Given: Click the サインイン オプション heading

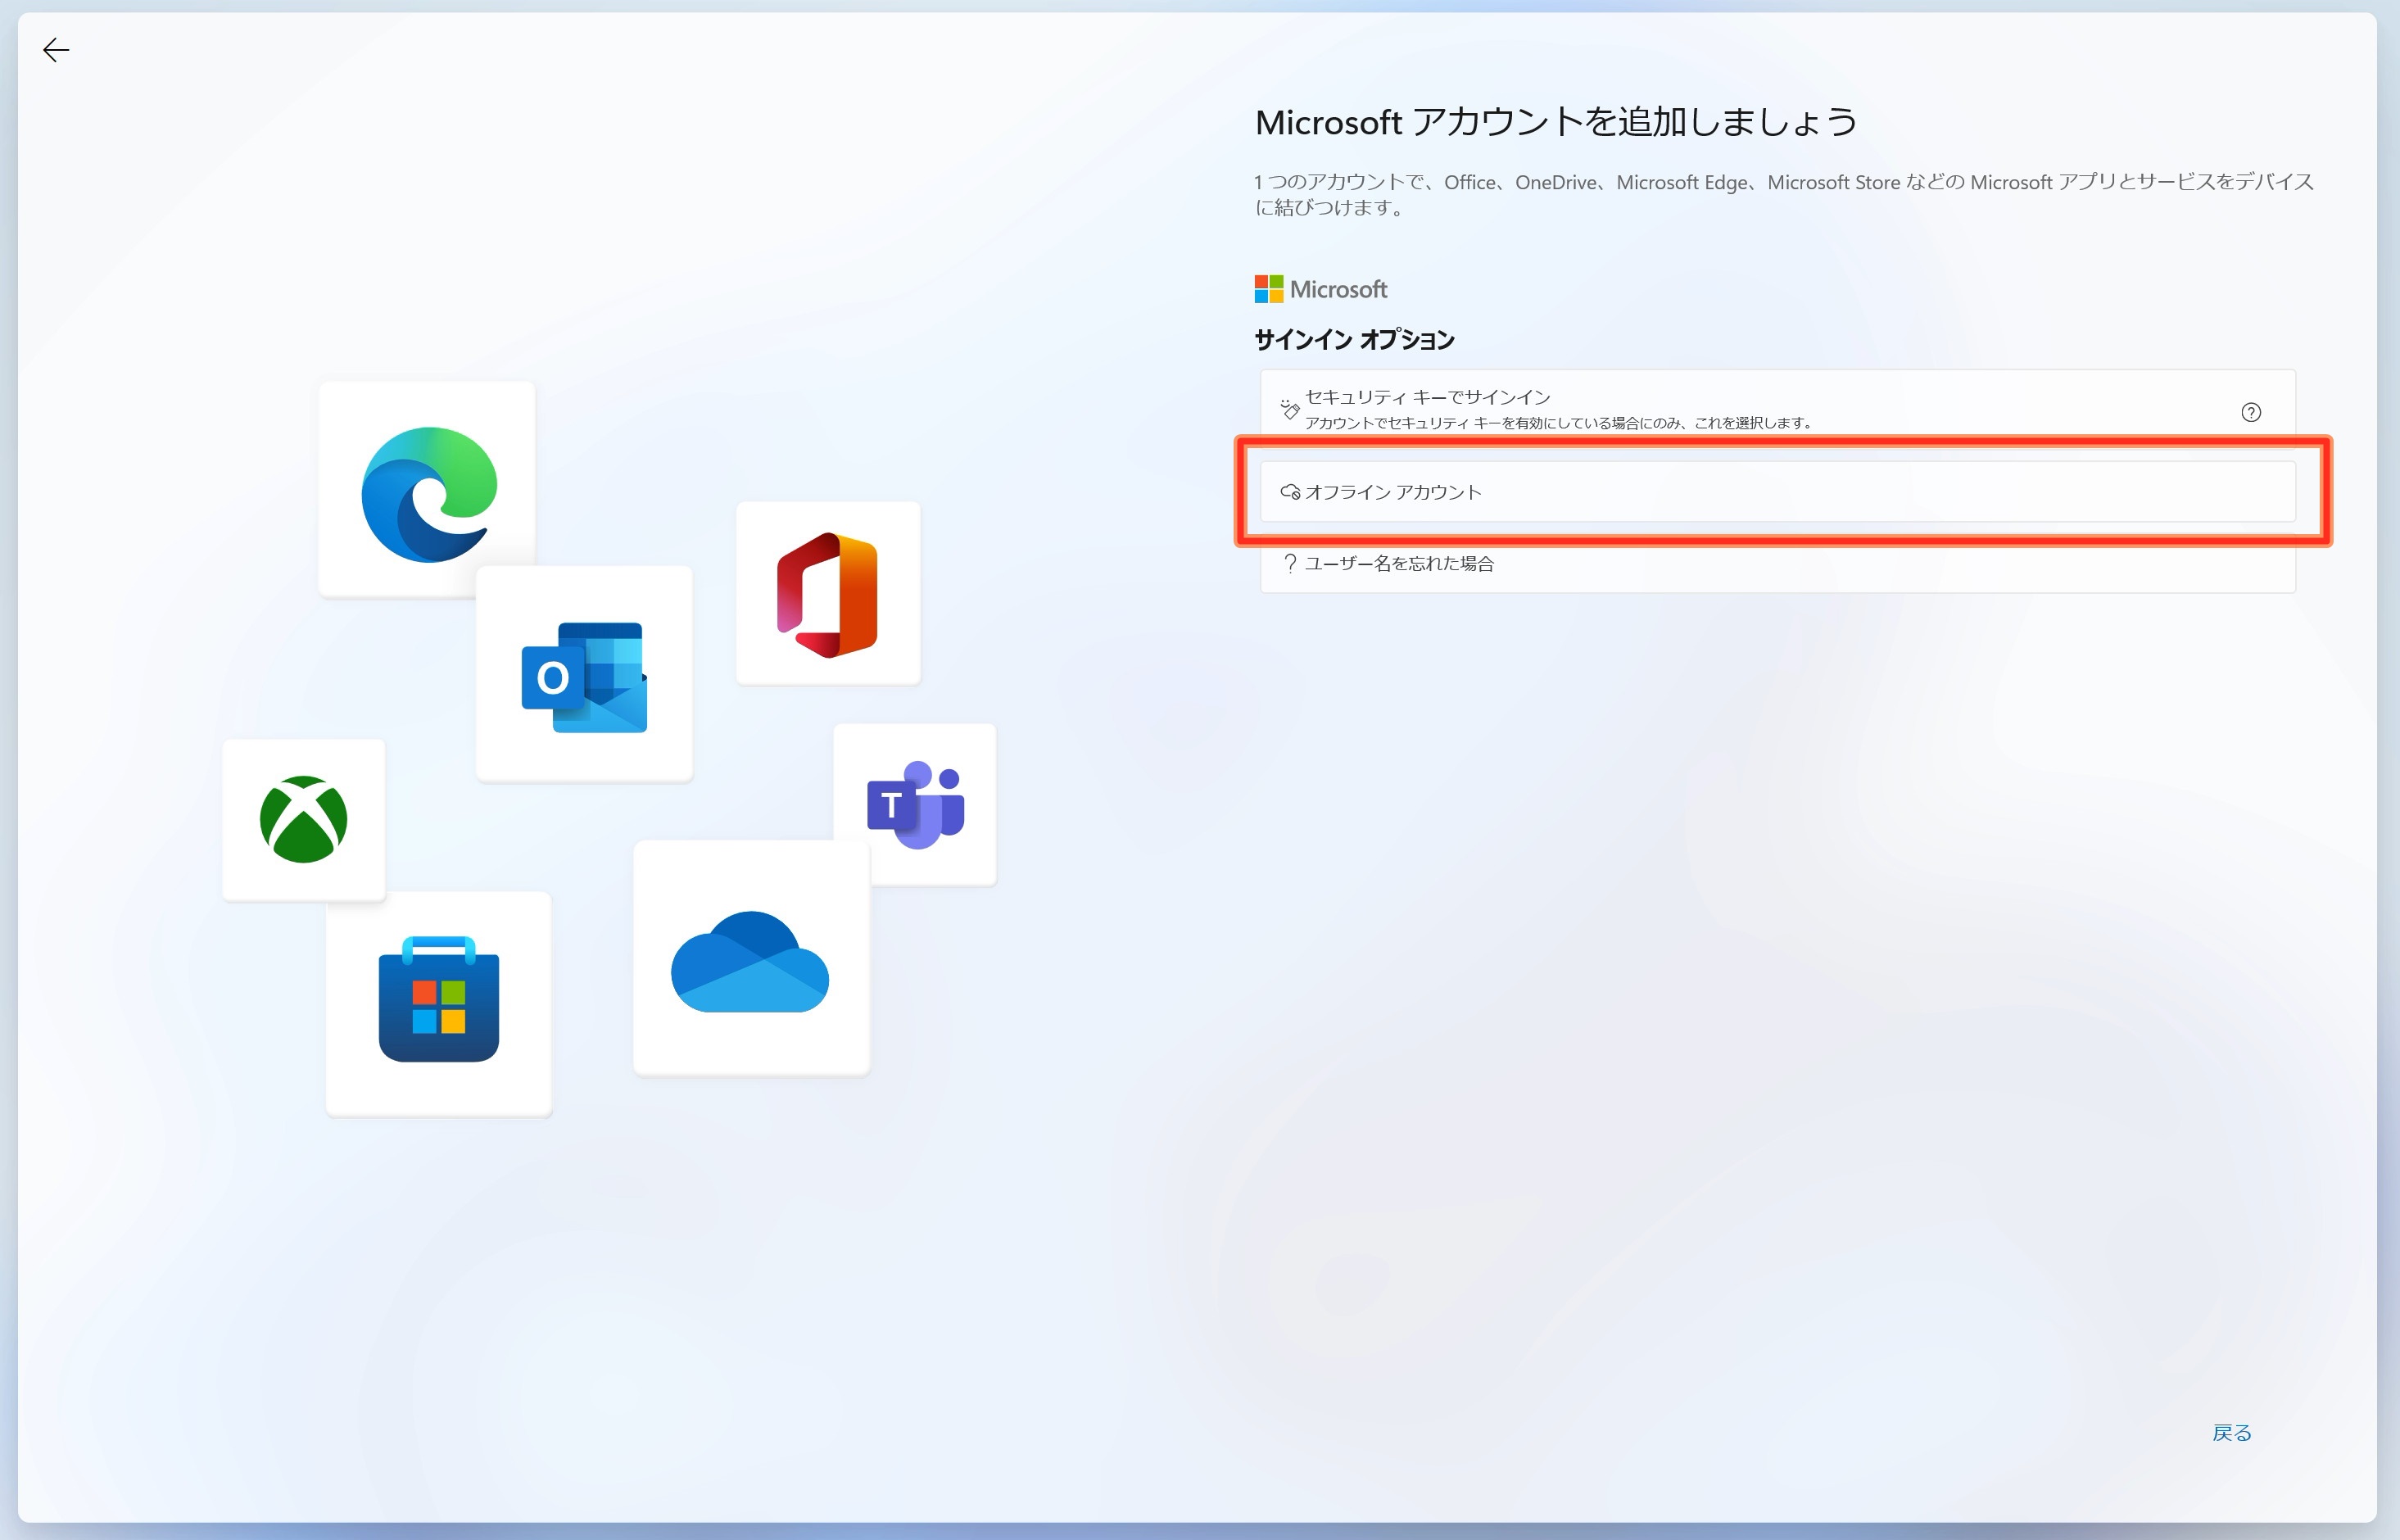Looking at the screenshot, I should (1354, 340).
